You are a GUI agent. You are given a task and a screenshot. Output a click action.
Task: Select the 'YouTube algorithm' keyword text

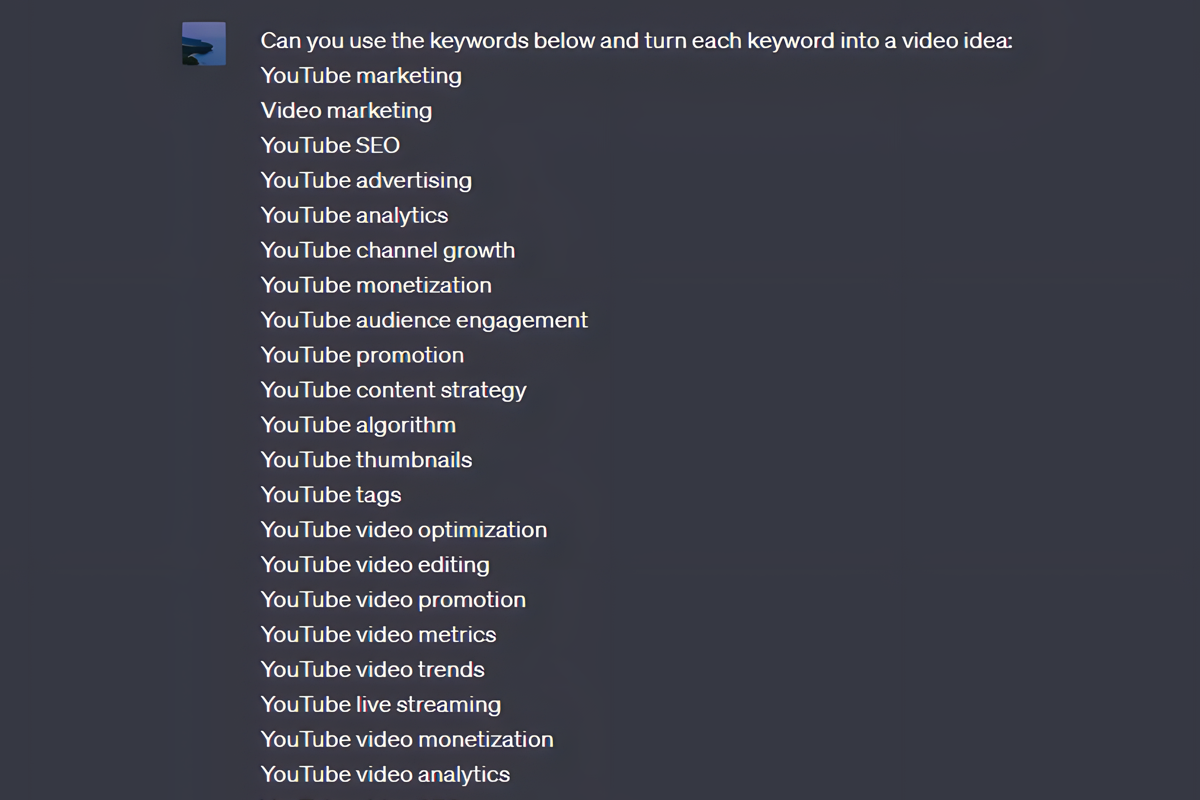[x=358, y=425]
